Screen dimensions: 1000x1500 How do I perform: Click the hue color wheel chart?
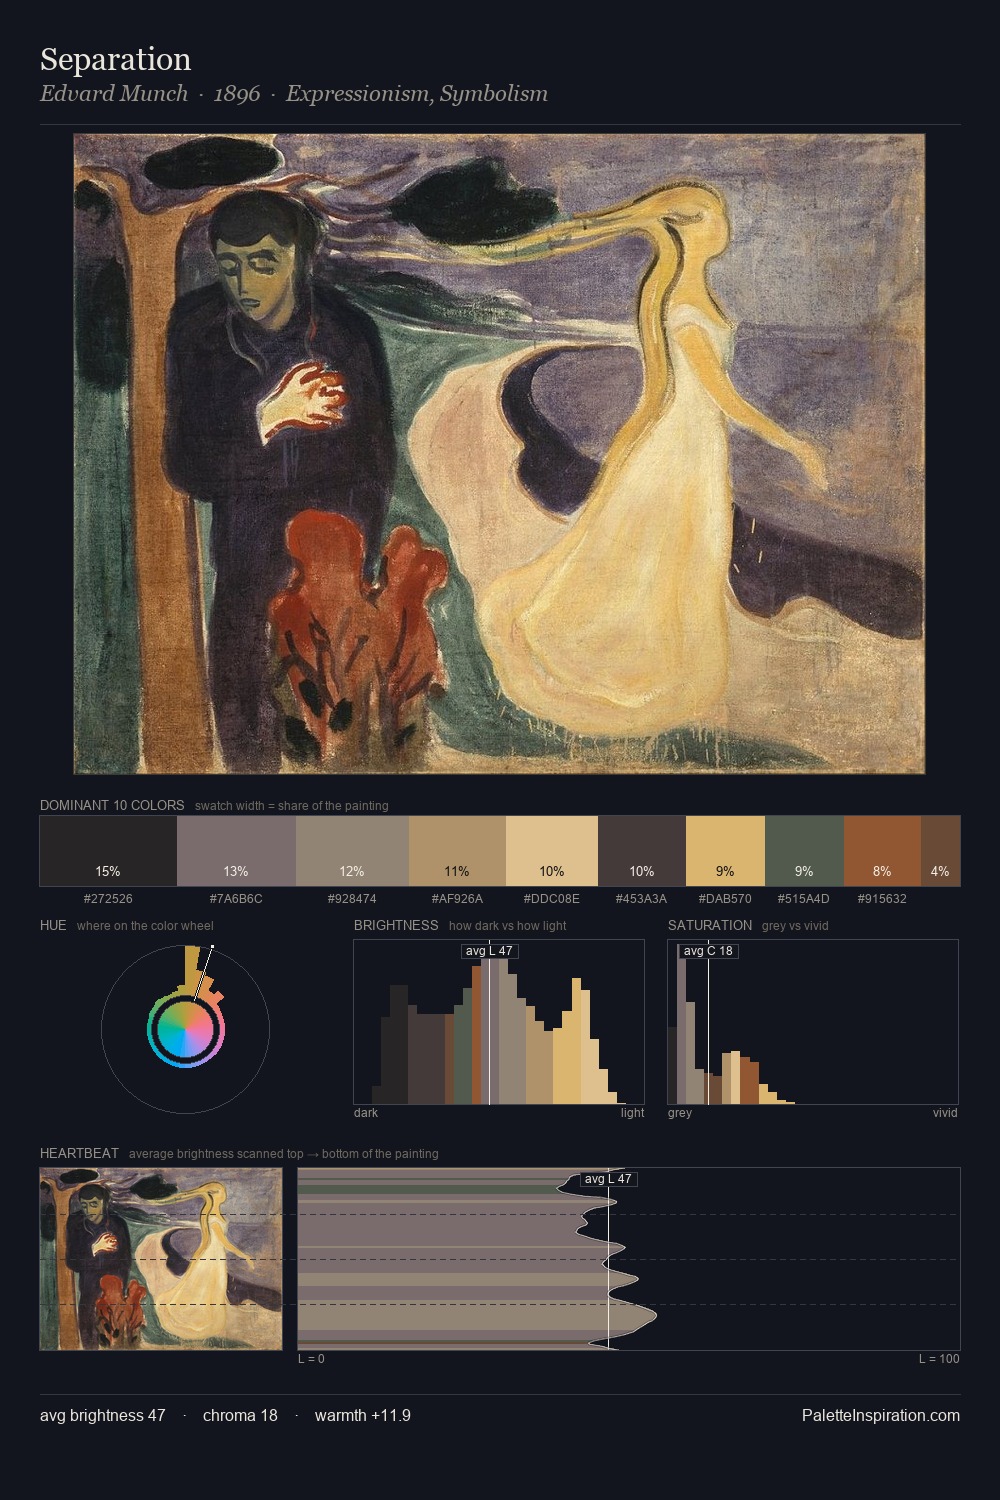tap(185, 1029)
